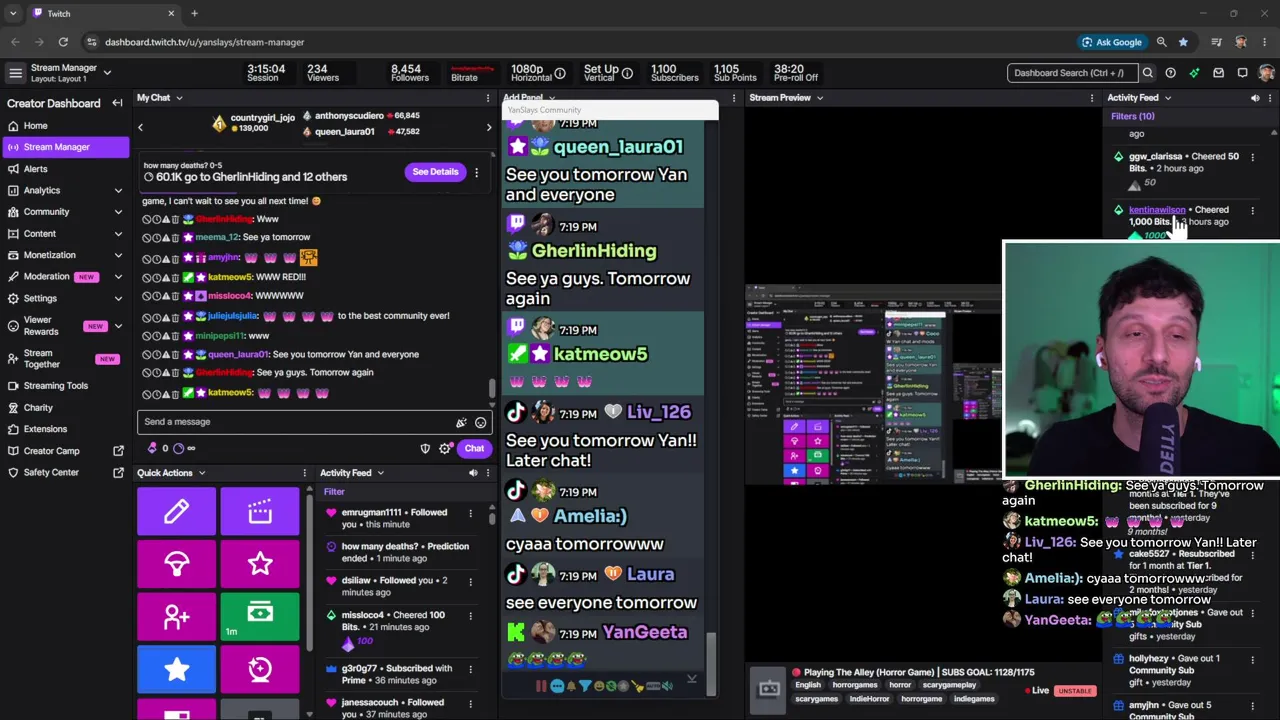
Task: Mute the lower Activity Feed sounds
Action: click(473, 473)
